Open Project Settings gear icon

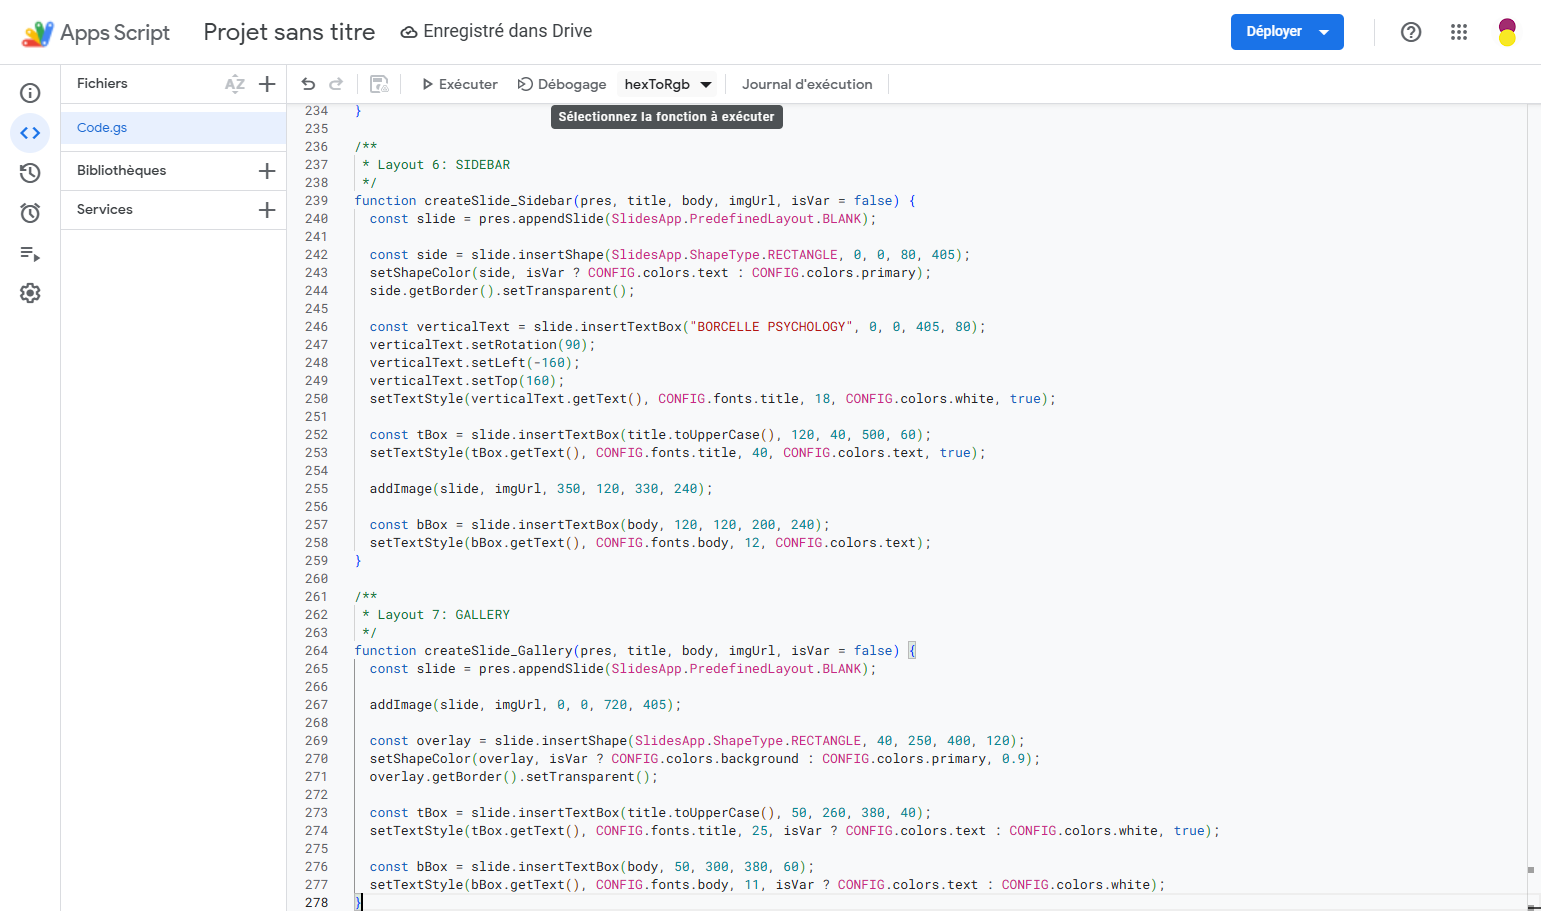30,293
